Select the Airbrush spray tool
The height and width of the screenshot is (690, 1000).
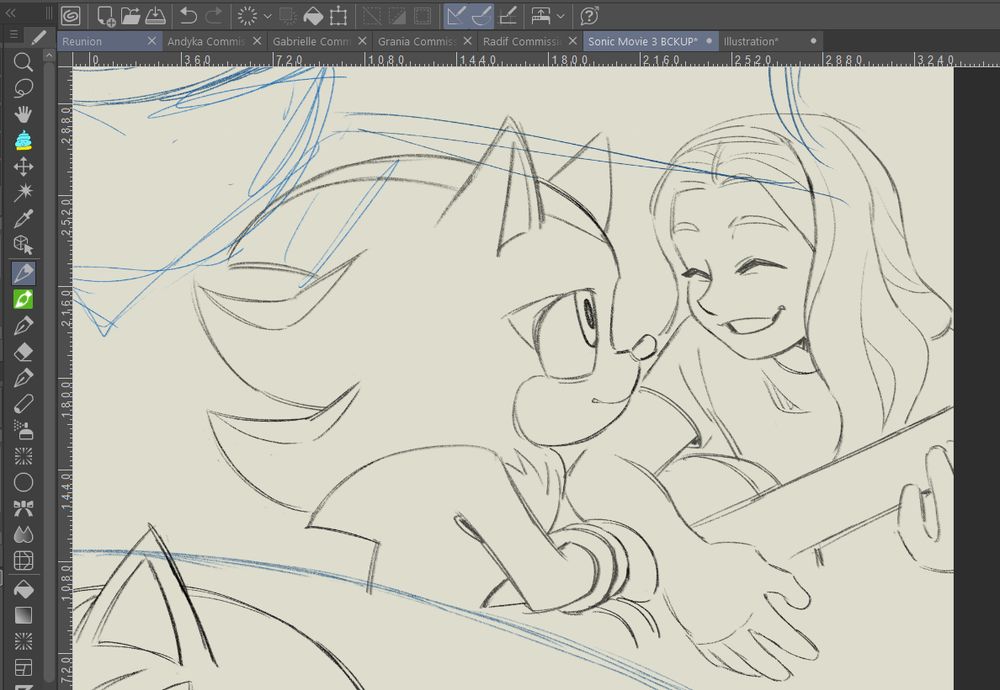click(24, 430)
